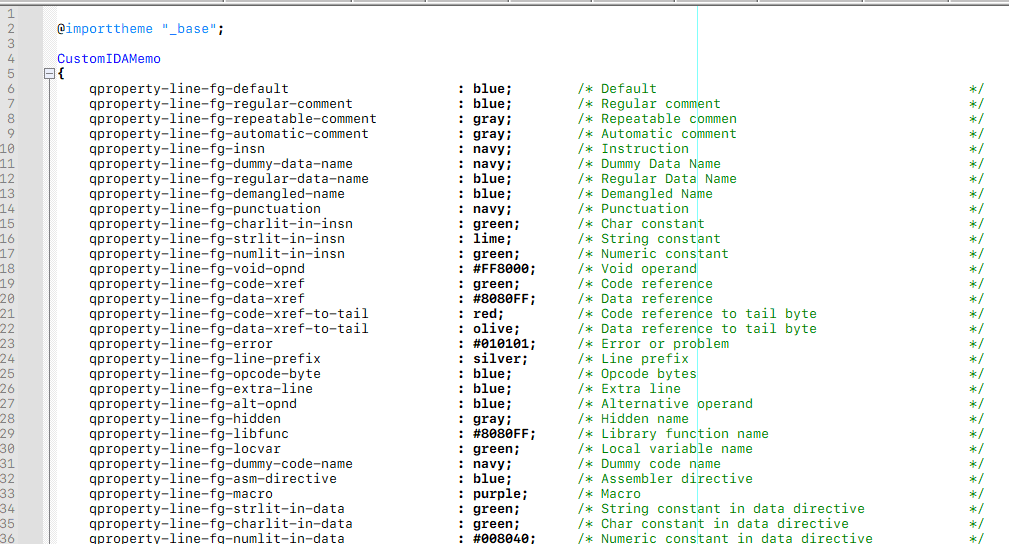
Task: Click 'qproperty-line-fg-demangled-name' property name
Action: 217,194
